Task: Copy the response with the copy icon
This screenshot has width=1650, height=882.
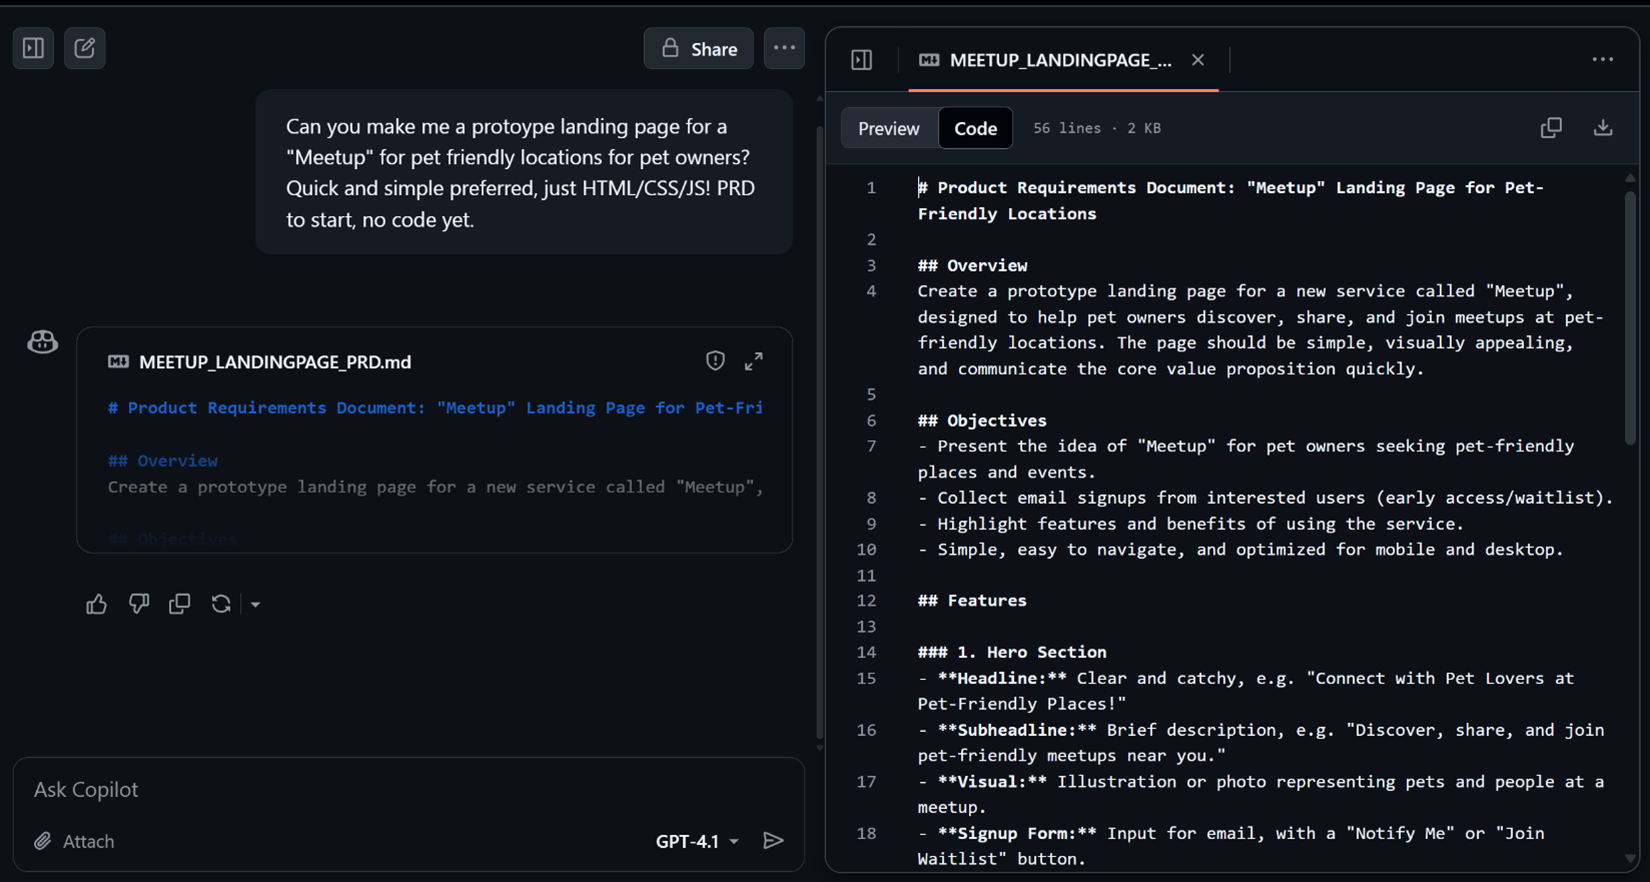Action: (180, 604)
